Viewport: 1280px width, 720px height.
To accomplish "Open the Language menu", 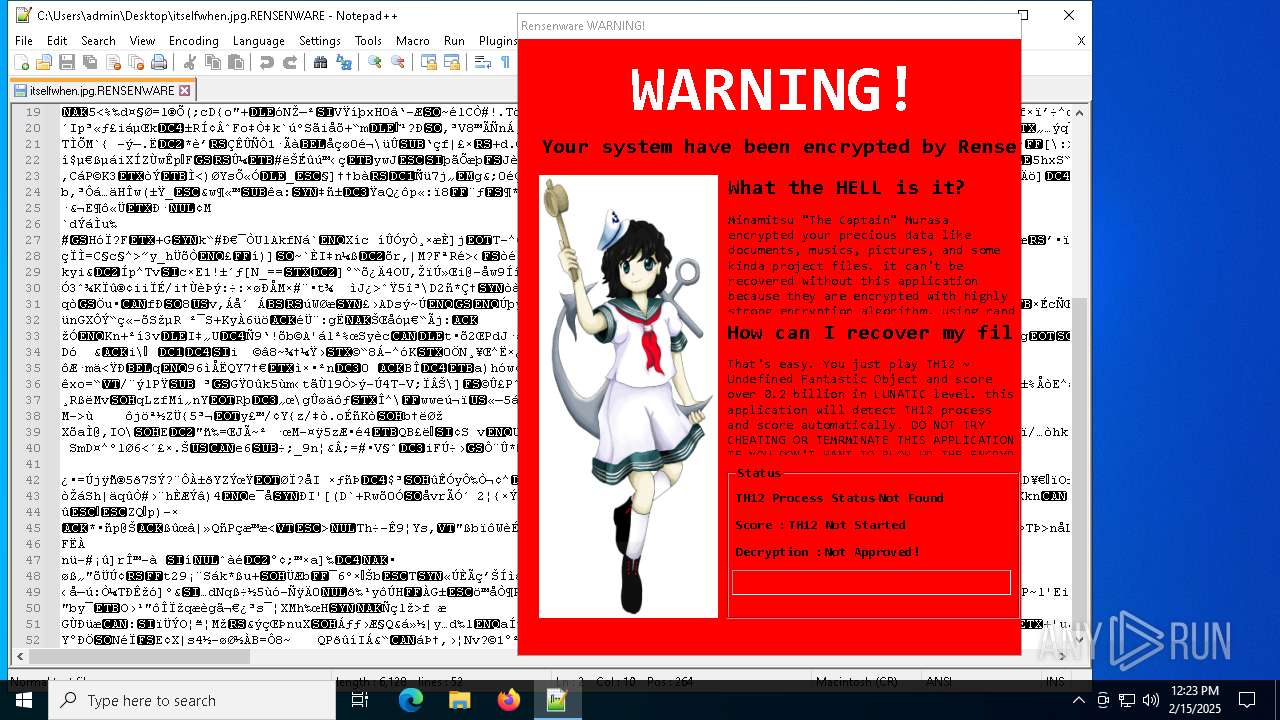I will tap(258, 41).
